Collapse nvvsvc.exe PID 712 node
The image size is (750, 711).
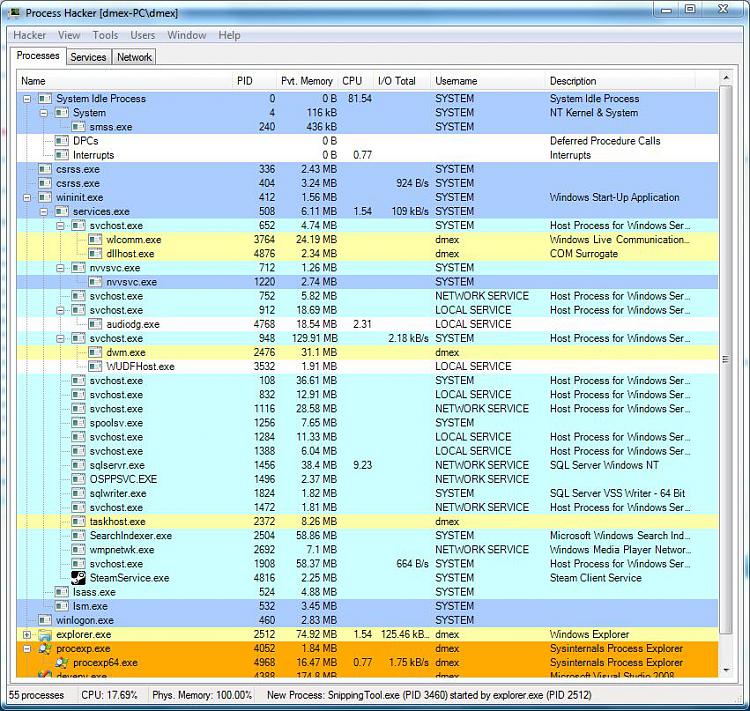click(60, 268)
